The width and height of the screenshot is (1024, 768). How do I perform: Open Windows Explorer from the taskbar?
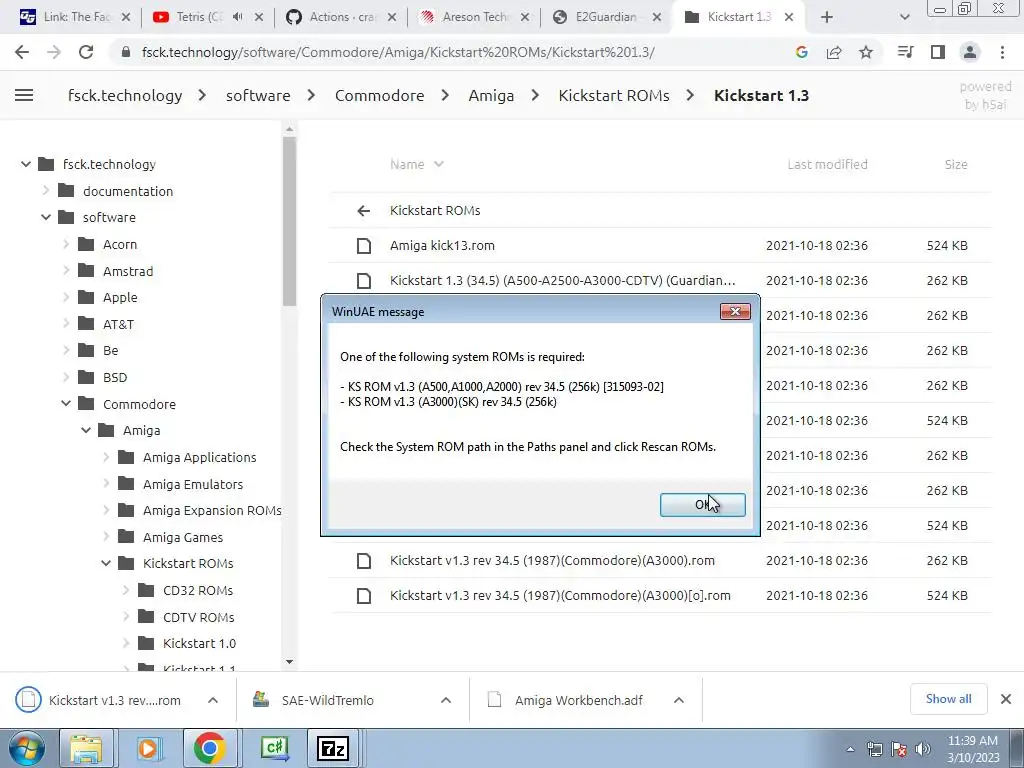pos(86,749)
